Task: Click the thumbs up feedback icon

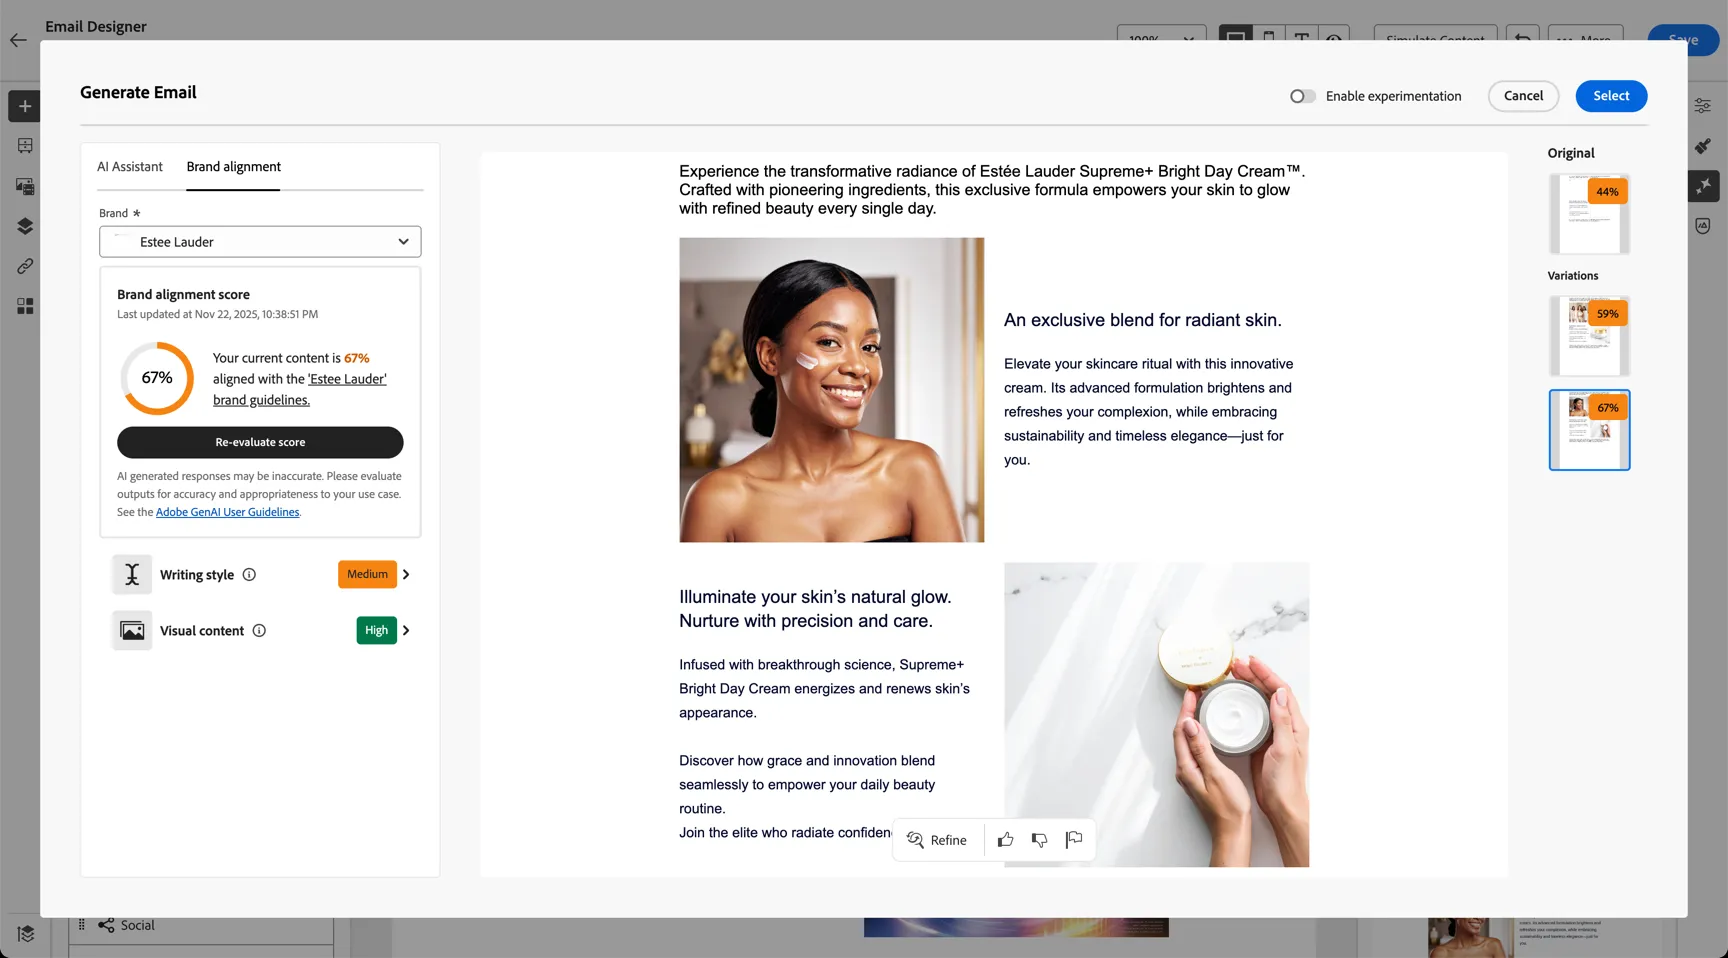Action: pos(1005,840)
